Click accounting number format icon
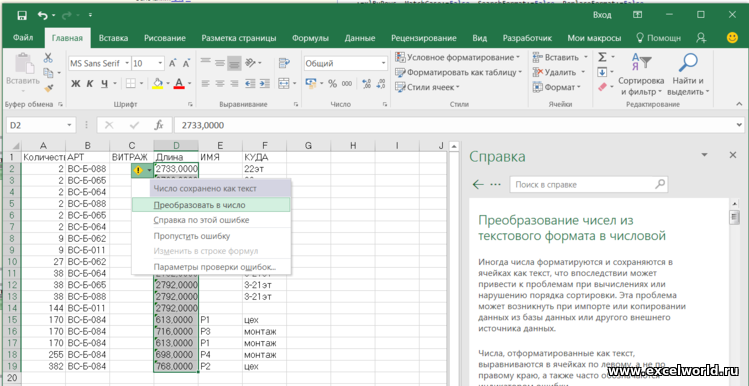The image size is (749, 386). (x=310, y=84)
